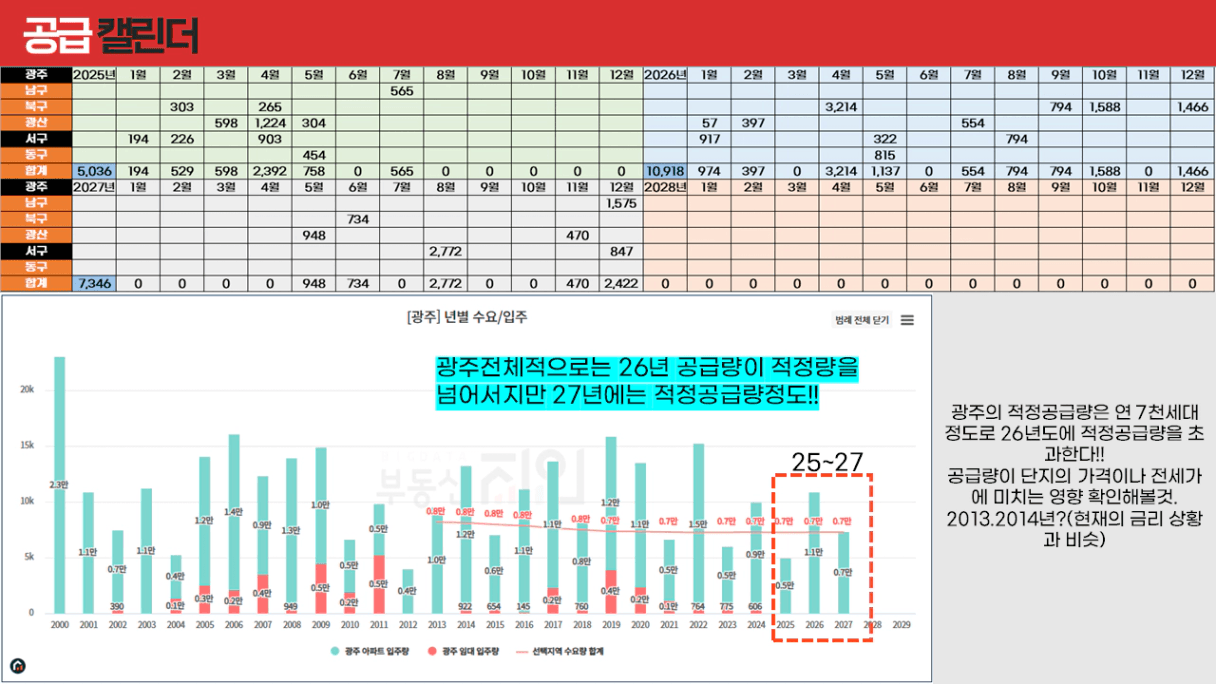Click the total cell showing 1,137
Viewport: 1216px width, 684px height.
(885, 171)
